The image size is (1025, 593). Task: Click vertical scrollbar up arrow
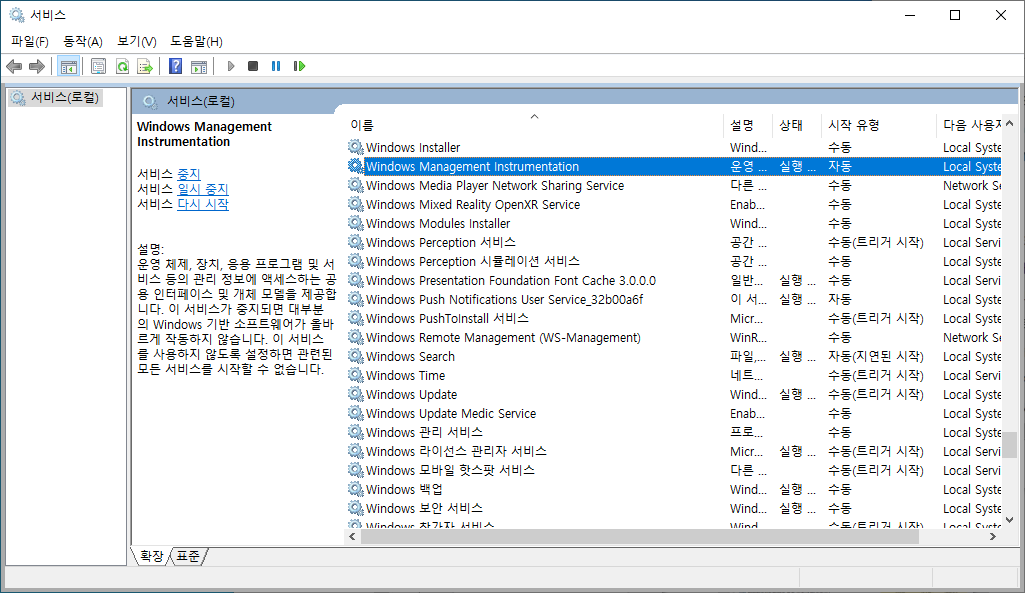1010,123
